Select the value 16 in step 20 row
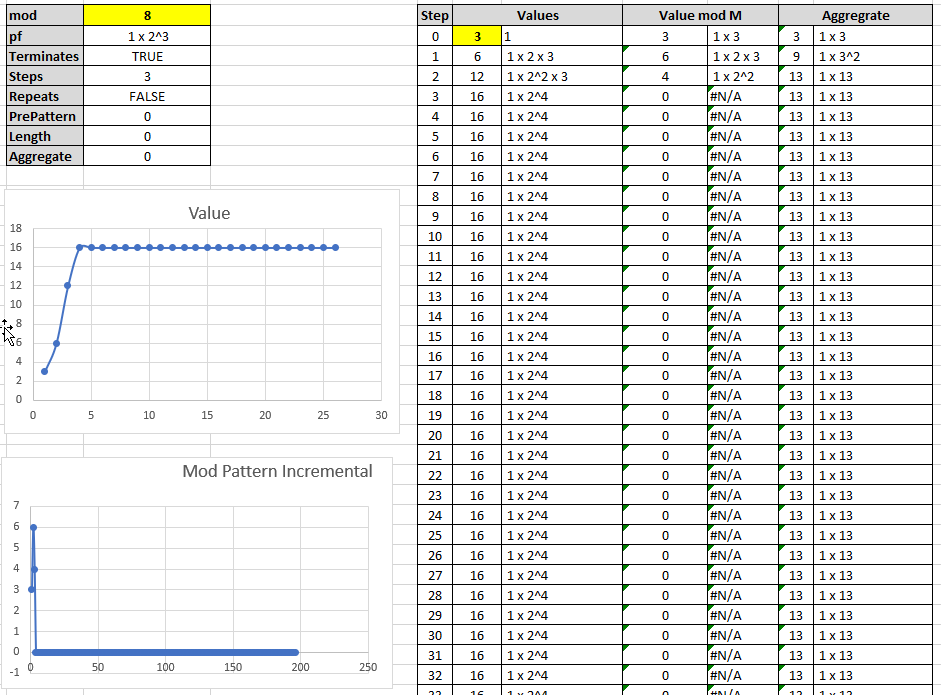941x695 pixels. point(477,436)
